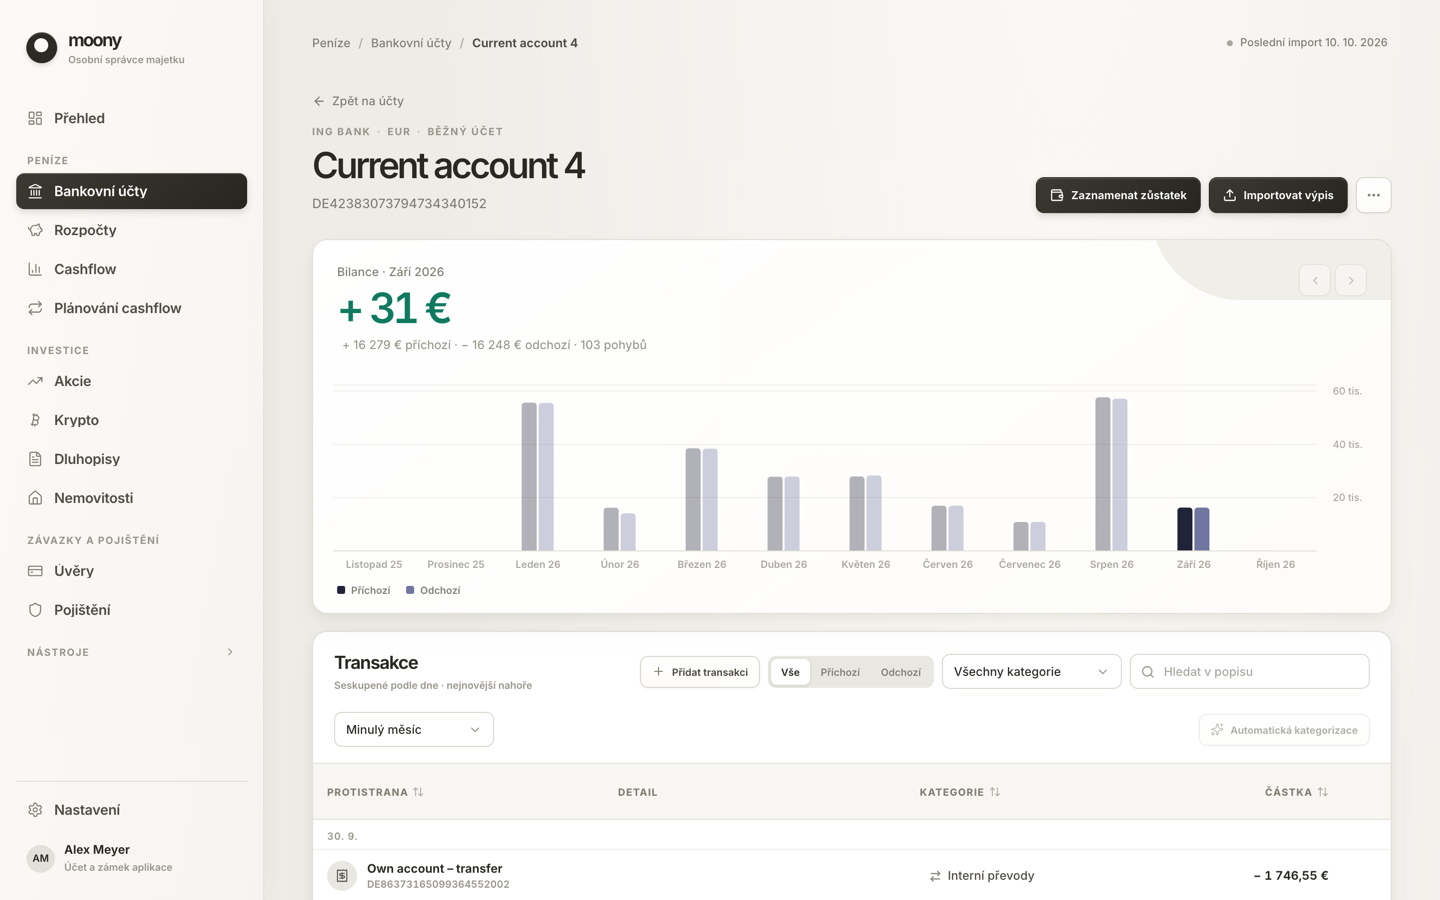Click the magnifier icon in search field
The image size is (1440, 900).
click(1148, 672)
